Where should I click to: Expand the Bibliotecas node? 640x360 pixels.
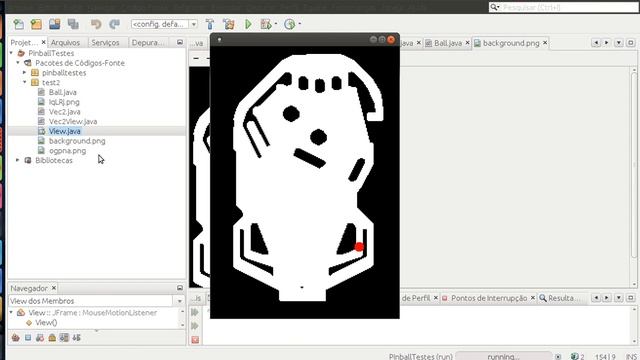18,160
